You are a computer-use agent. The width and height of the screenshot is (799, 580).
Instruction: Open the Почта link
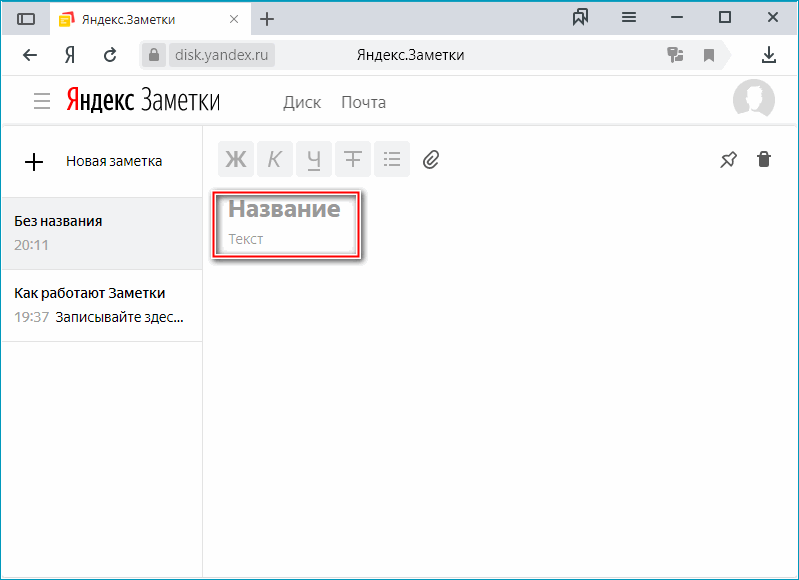pyautogui.click(x=363, y=102)
